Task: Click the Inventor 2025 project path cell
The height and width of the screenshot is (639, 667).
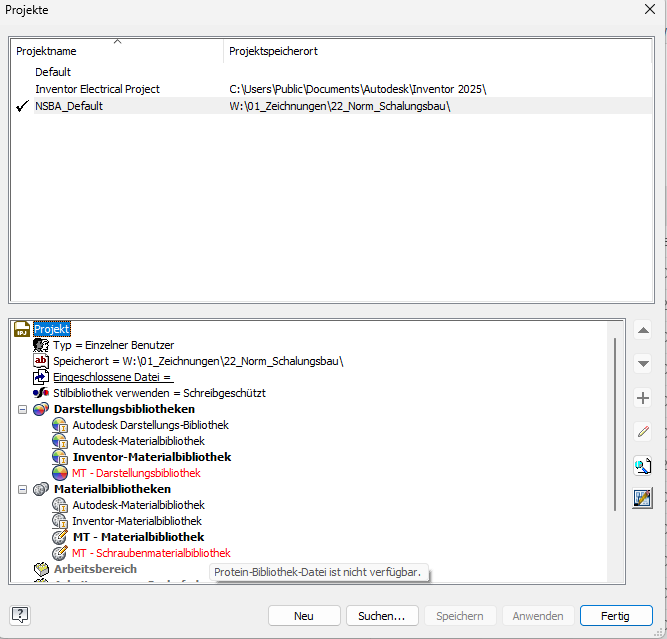Action: click(x=358, y=89)
